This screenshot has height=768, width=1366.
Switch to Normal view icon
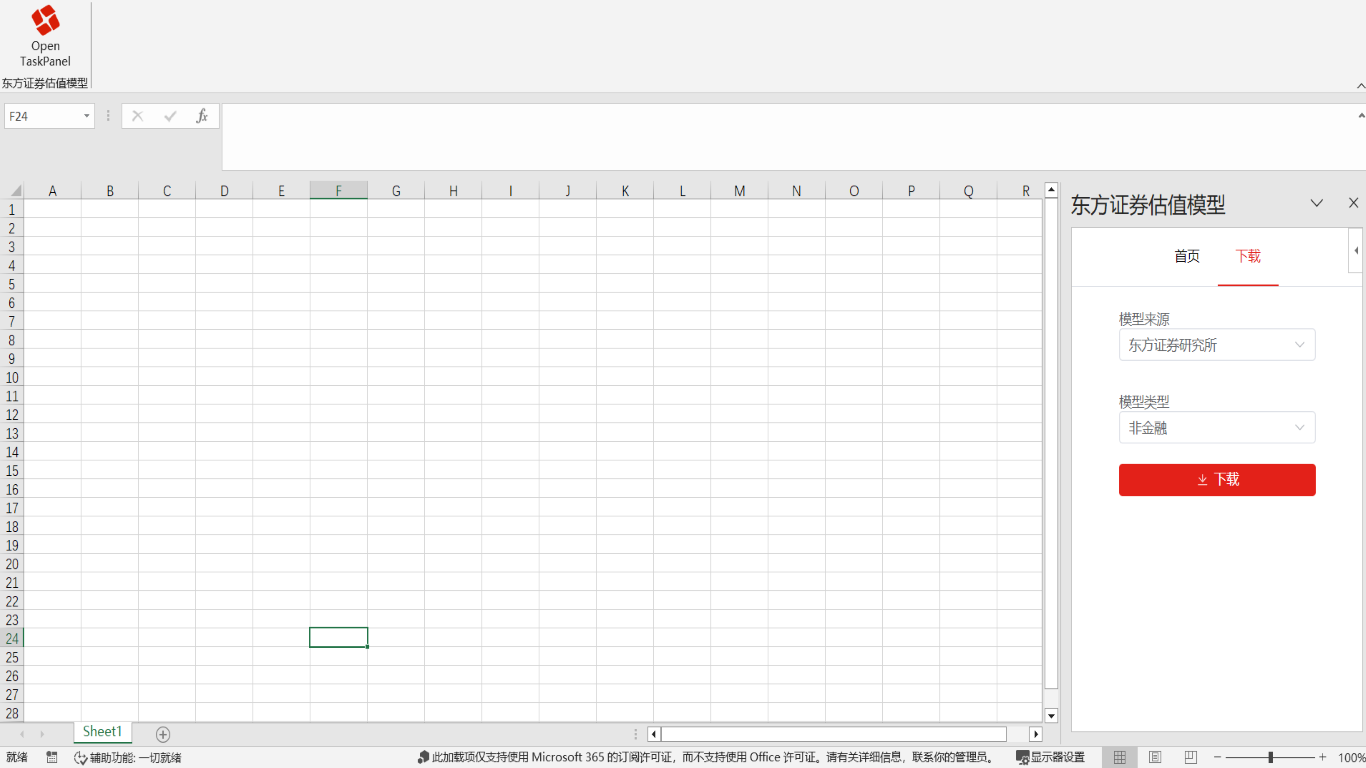(1120, 758)
